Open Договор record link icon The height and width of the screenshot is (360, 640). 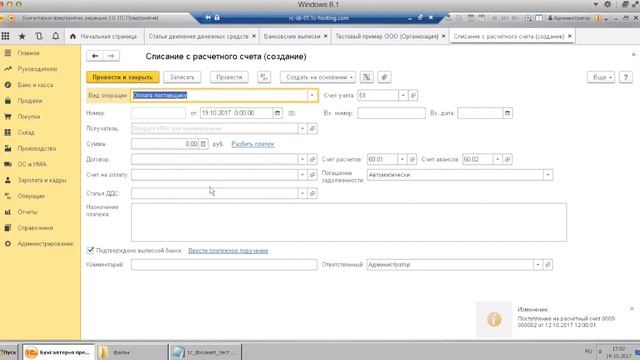tap(312, 159)
